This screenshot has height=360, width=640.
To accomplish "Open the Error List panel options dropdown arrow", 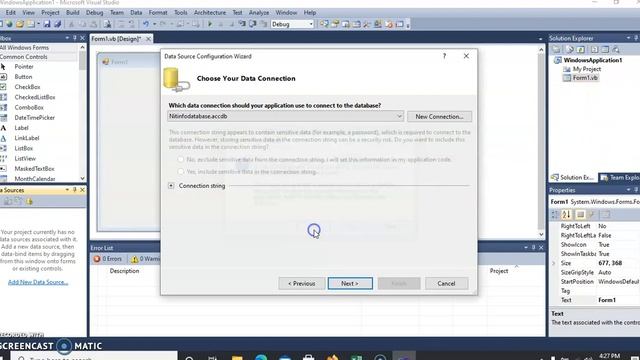I will click(x=526, y=247).
